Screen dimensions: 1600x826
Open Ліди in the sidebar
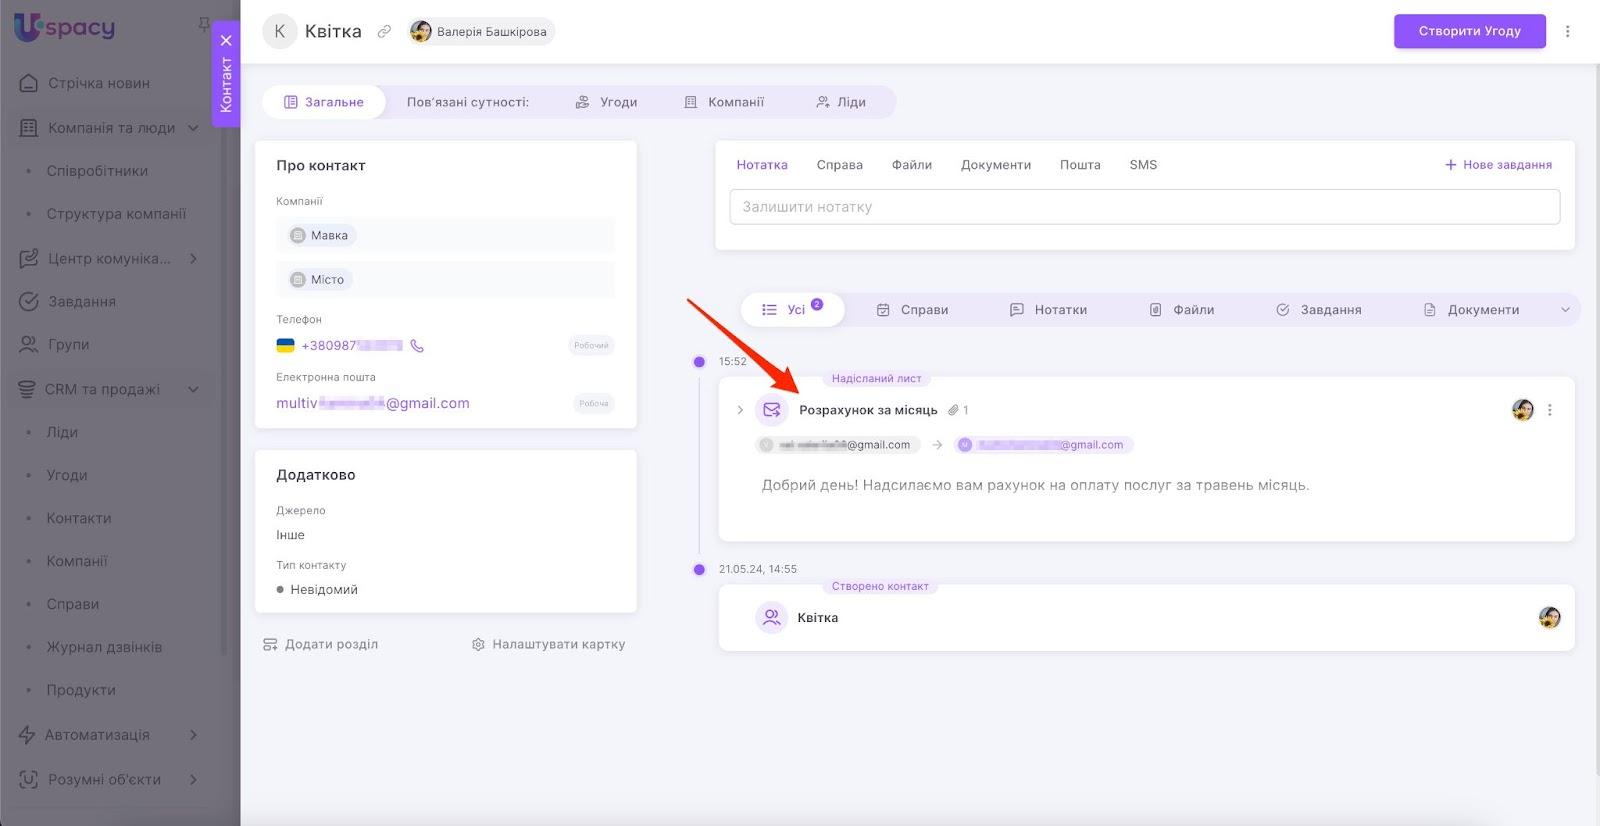[x=62, y=433]
